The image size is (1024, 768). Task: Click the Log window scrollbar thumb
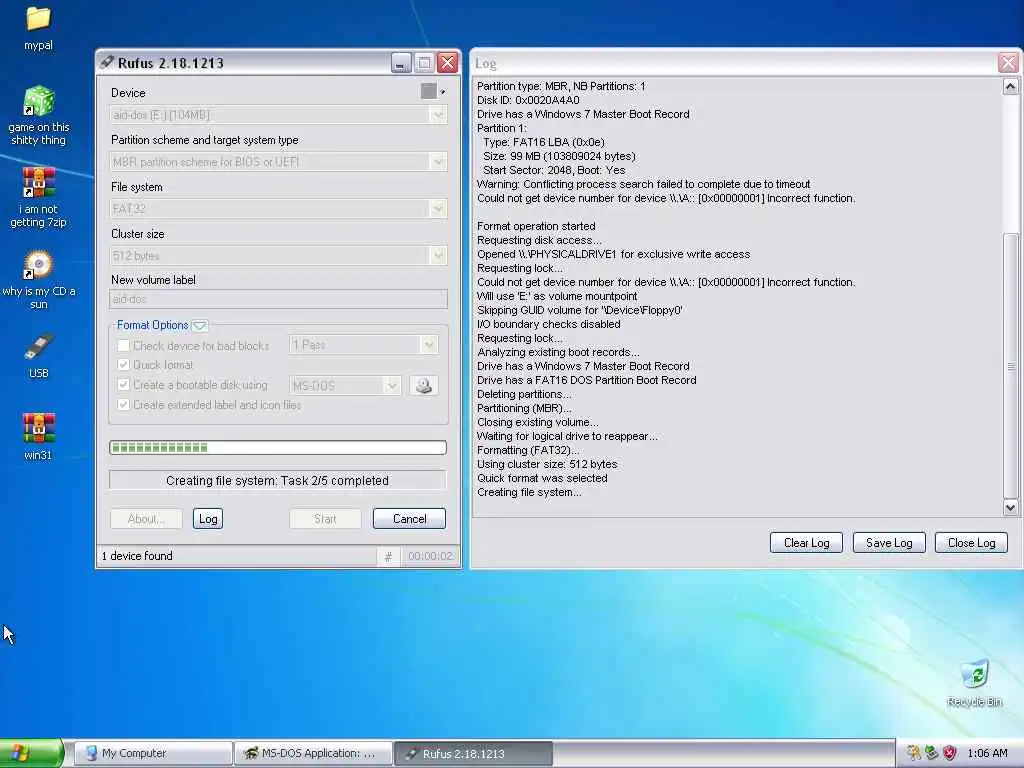(x=1010, y=366)
